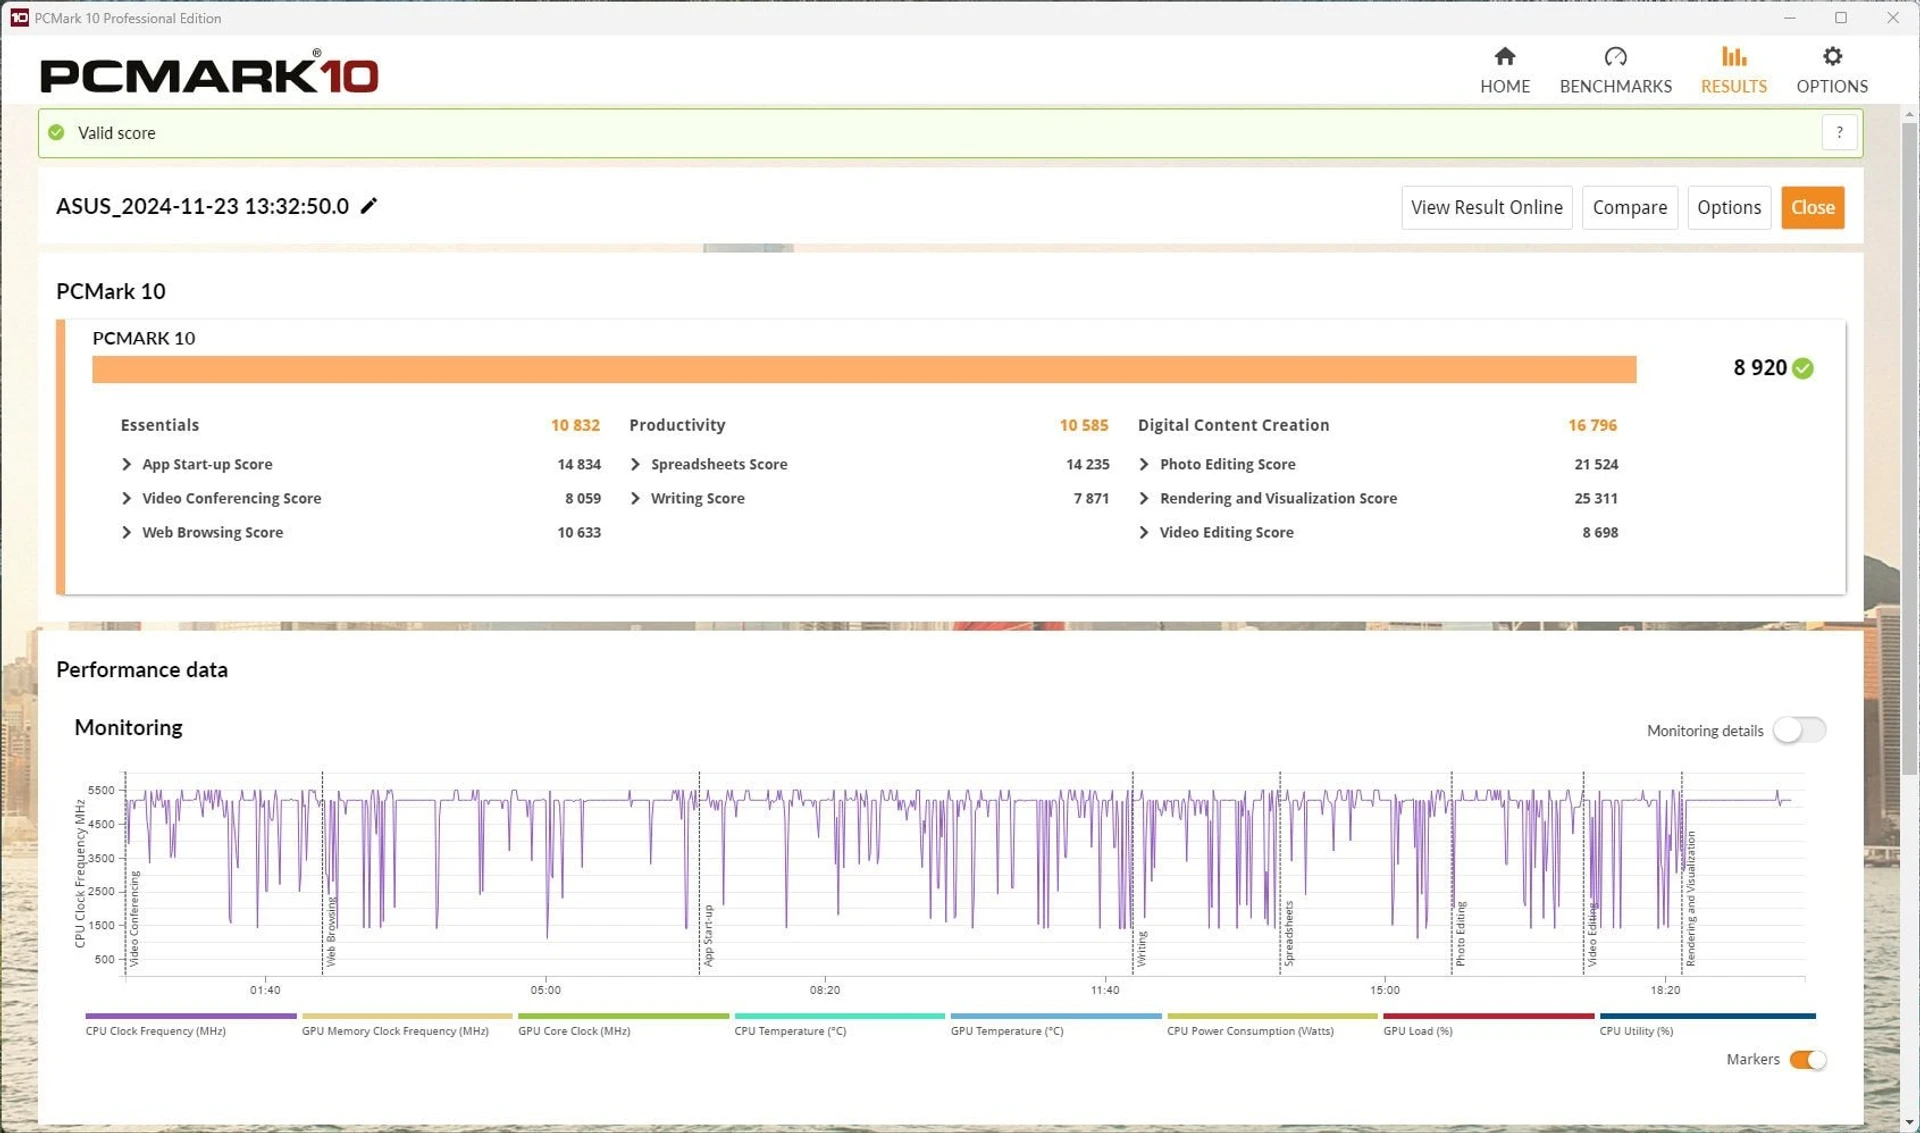1920x1133 pixels.
Task: Click the Writing chart marker
Action: click(1141, 948)
